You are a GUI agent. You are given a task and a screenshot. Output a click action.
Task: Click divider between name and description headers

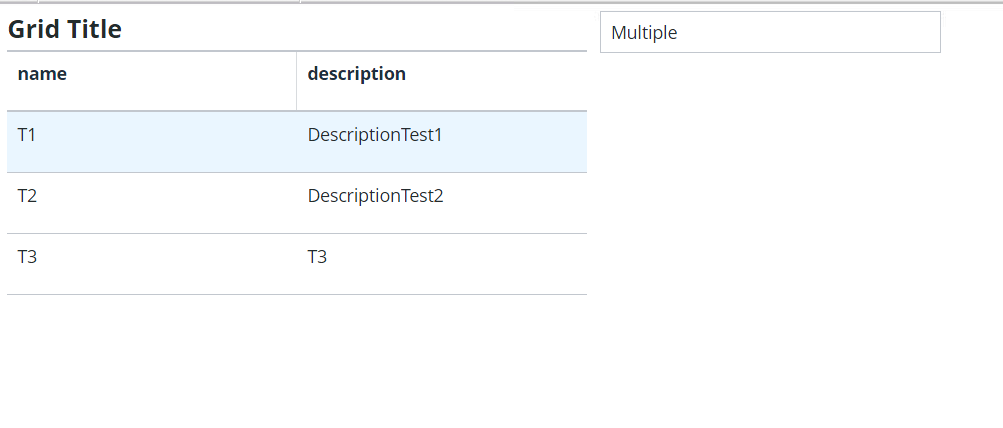[x=297, y=80]
